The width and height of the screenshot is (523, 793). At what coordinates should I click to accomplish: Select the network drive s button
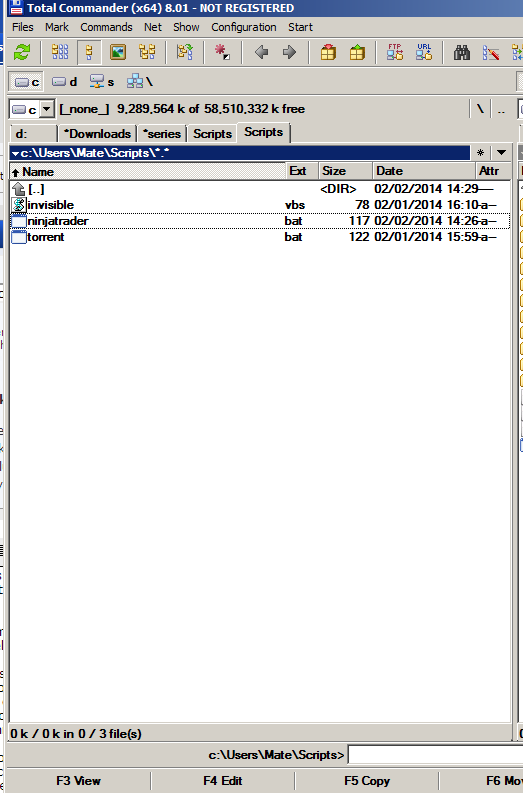102,82
